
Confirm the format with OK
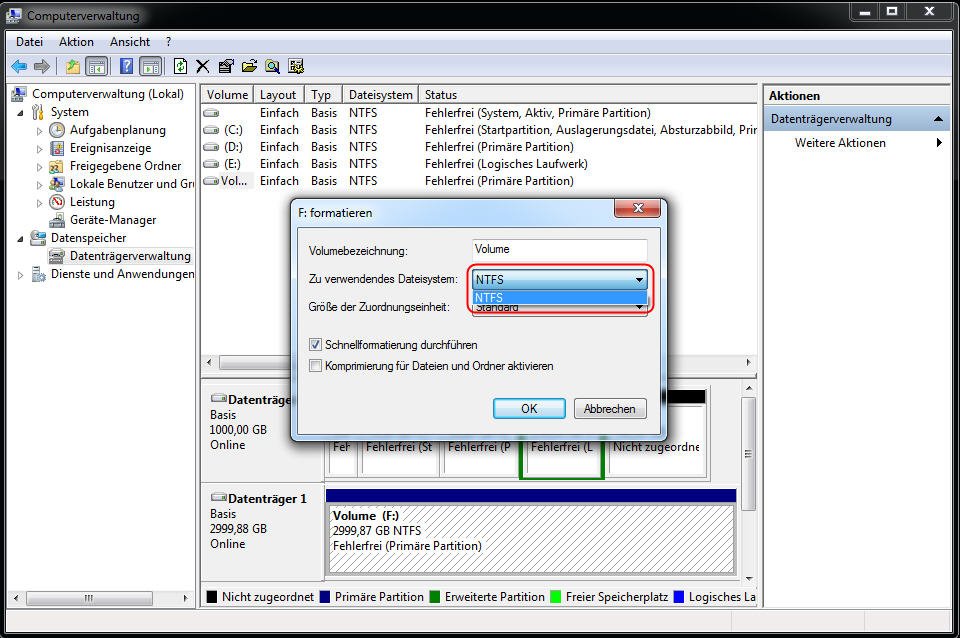pos(529,408)
